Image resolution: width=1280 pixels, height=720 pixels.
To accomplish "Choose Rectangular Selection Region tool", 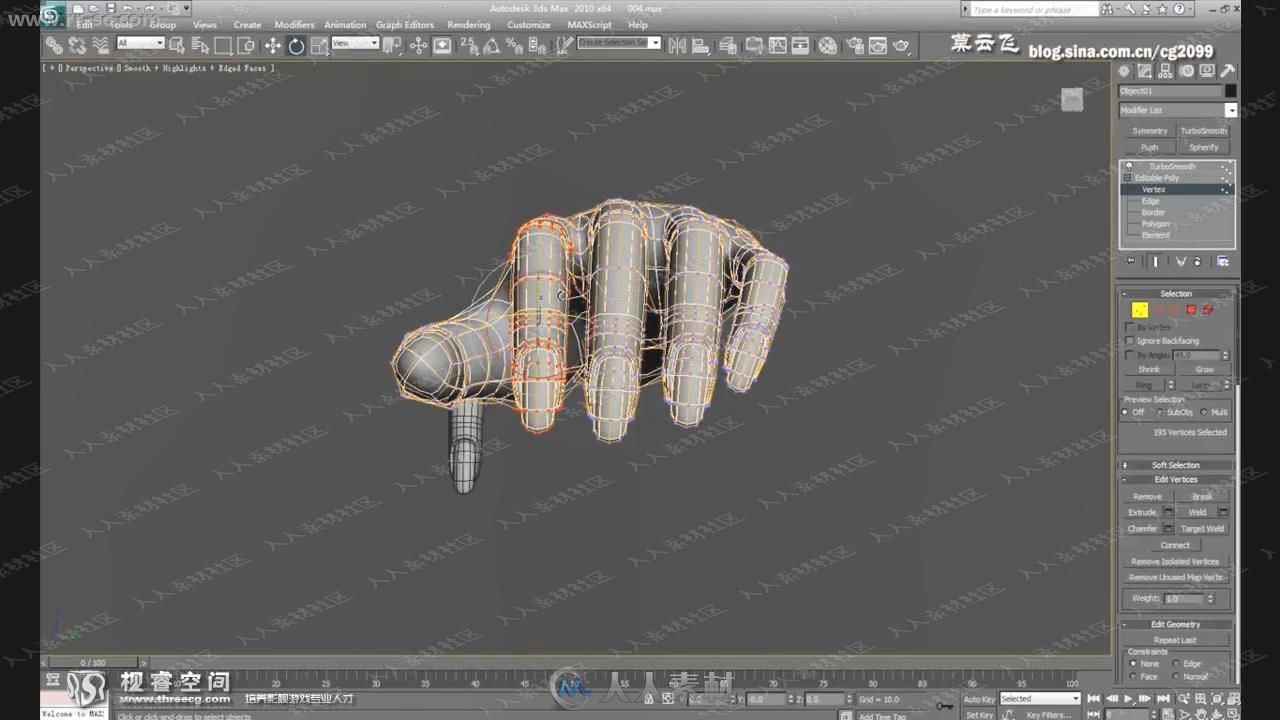I will point(223,45).
